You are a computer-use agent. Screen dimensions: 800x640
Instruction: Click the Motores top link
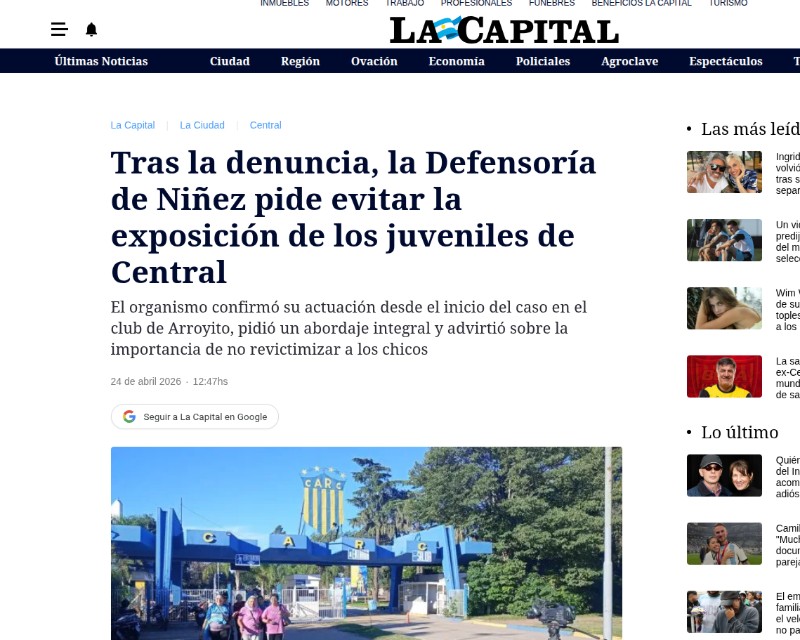(347, 3)
